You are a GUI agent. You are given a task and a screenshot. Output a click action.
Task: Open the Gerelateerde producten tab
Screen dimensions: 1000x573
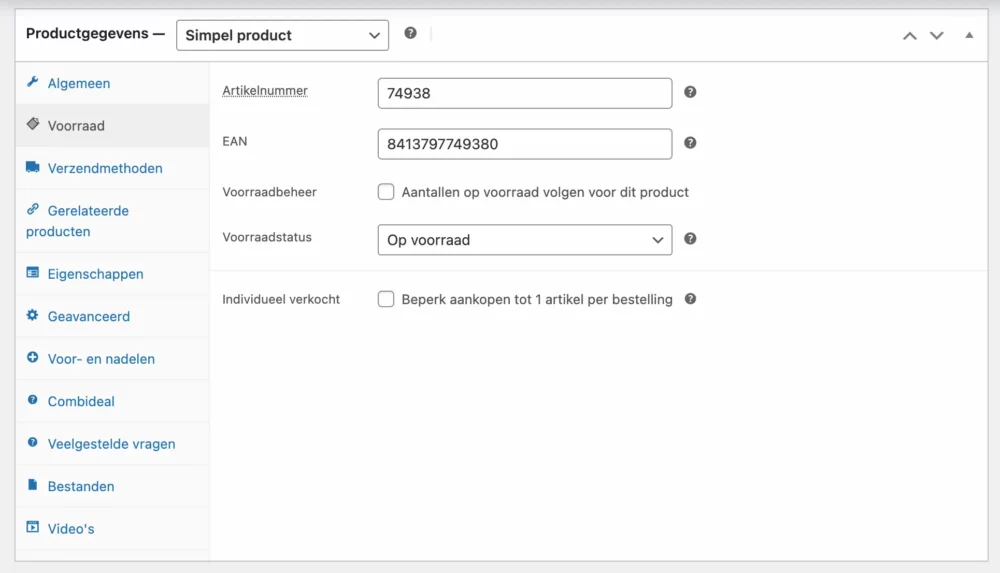pyautogui.click(x=77, y=221)
